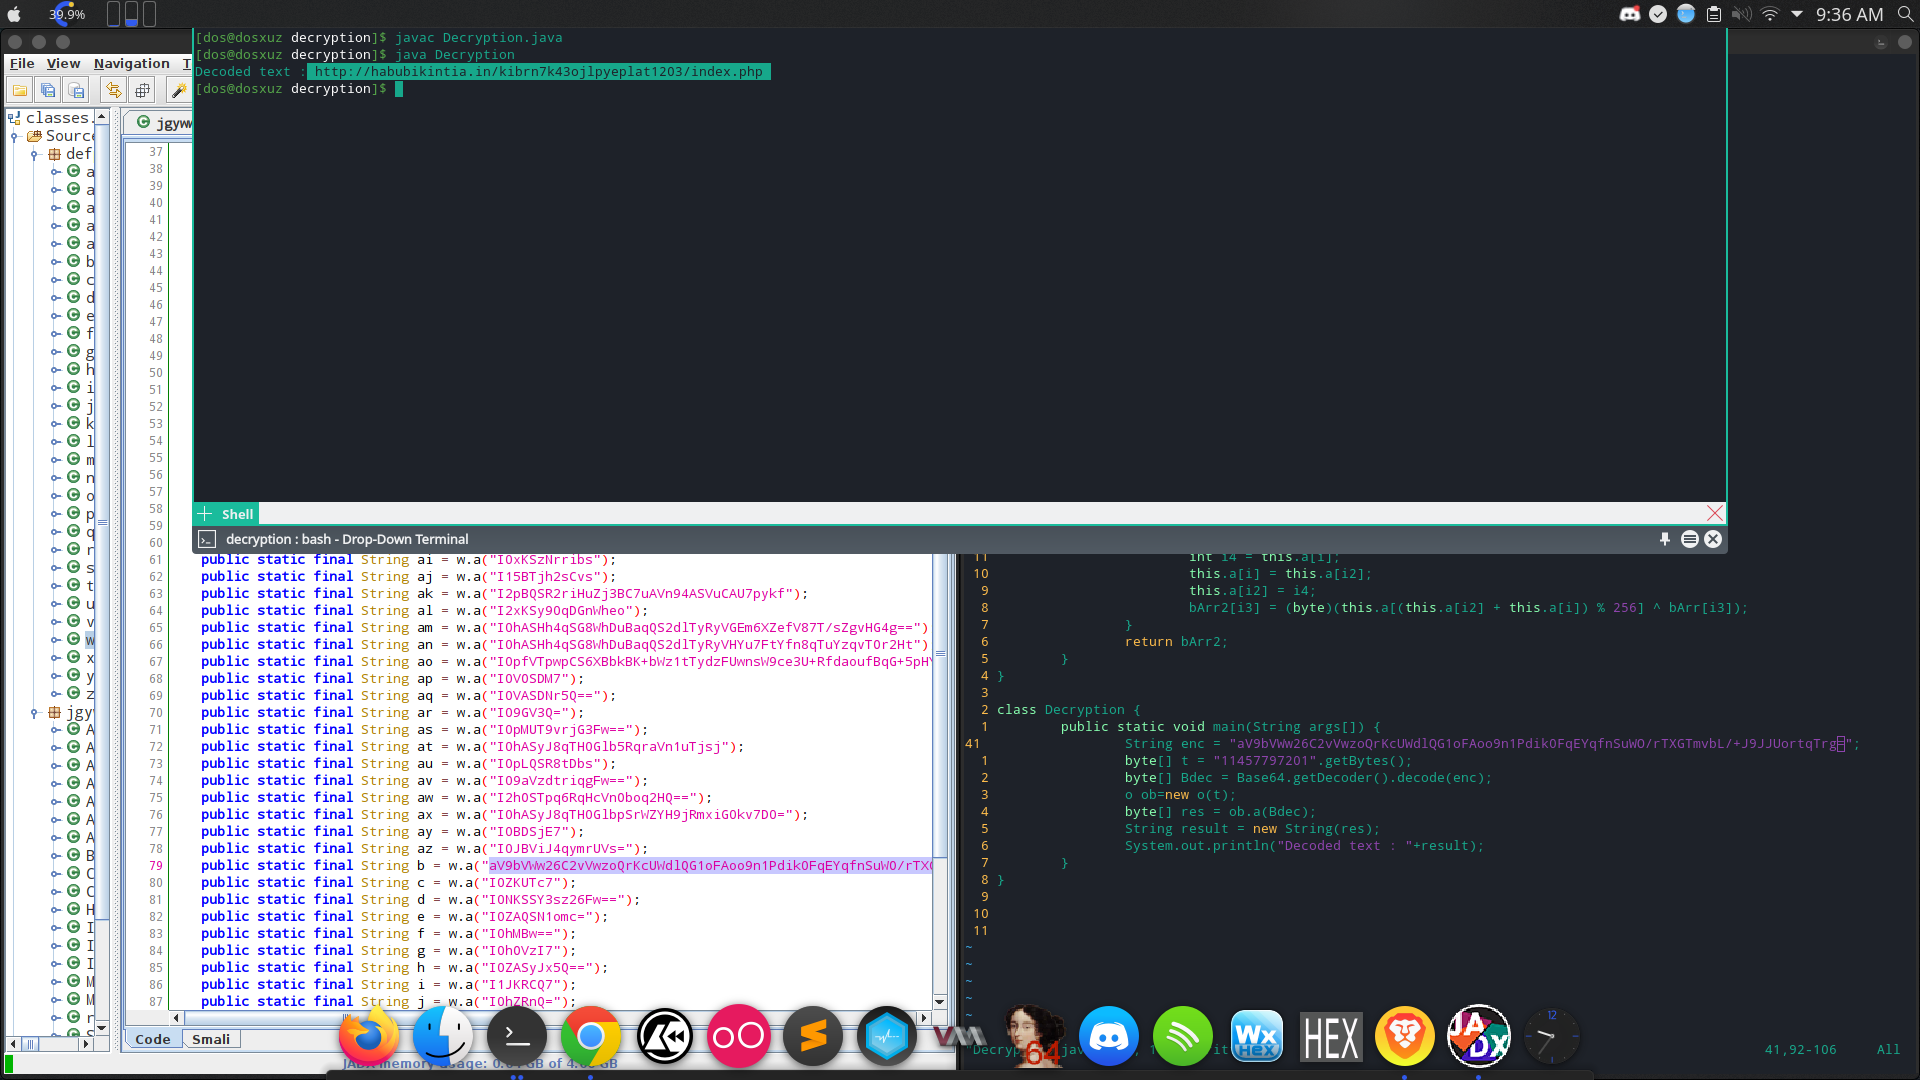Open the wxHexEditor dock icon

pyautogui.click(x=1256, y=1037)
